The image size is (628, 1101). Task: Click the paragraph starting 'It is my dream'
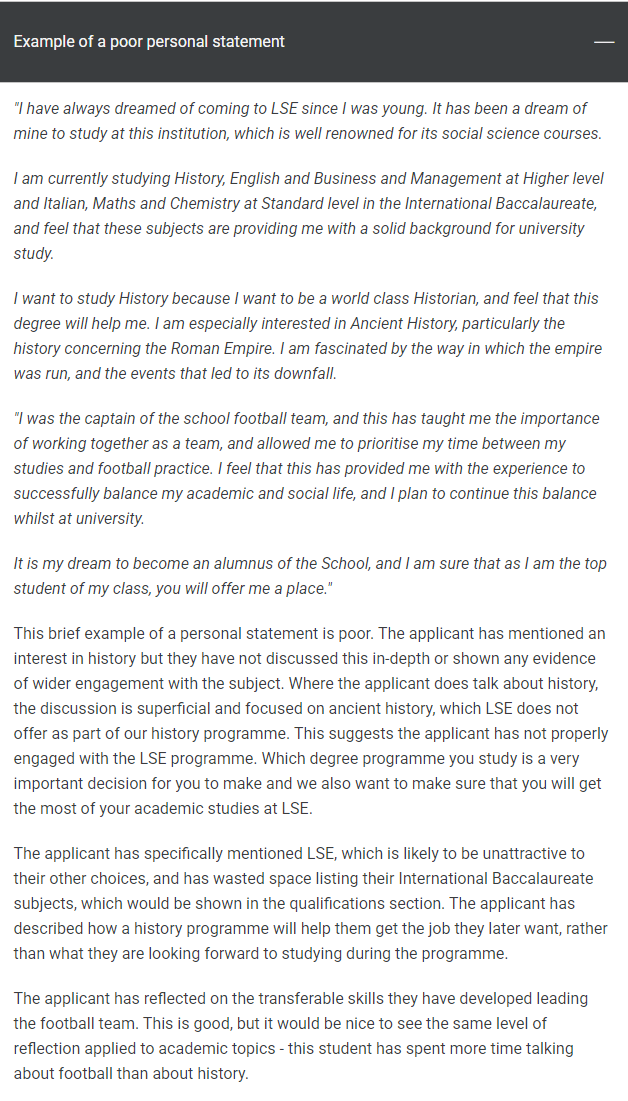[x=308, y=576]
